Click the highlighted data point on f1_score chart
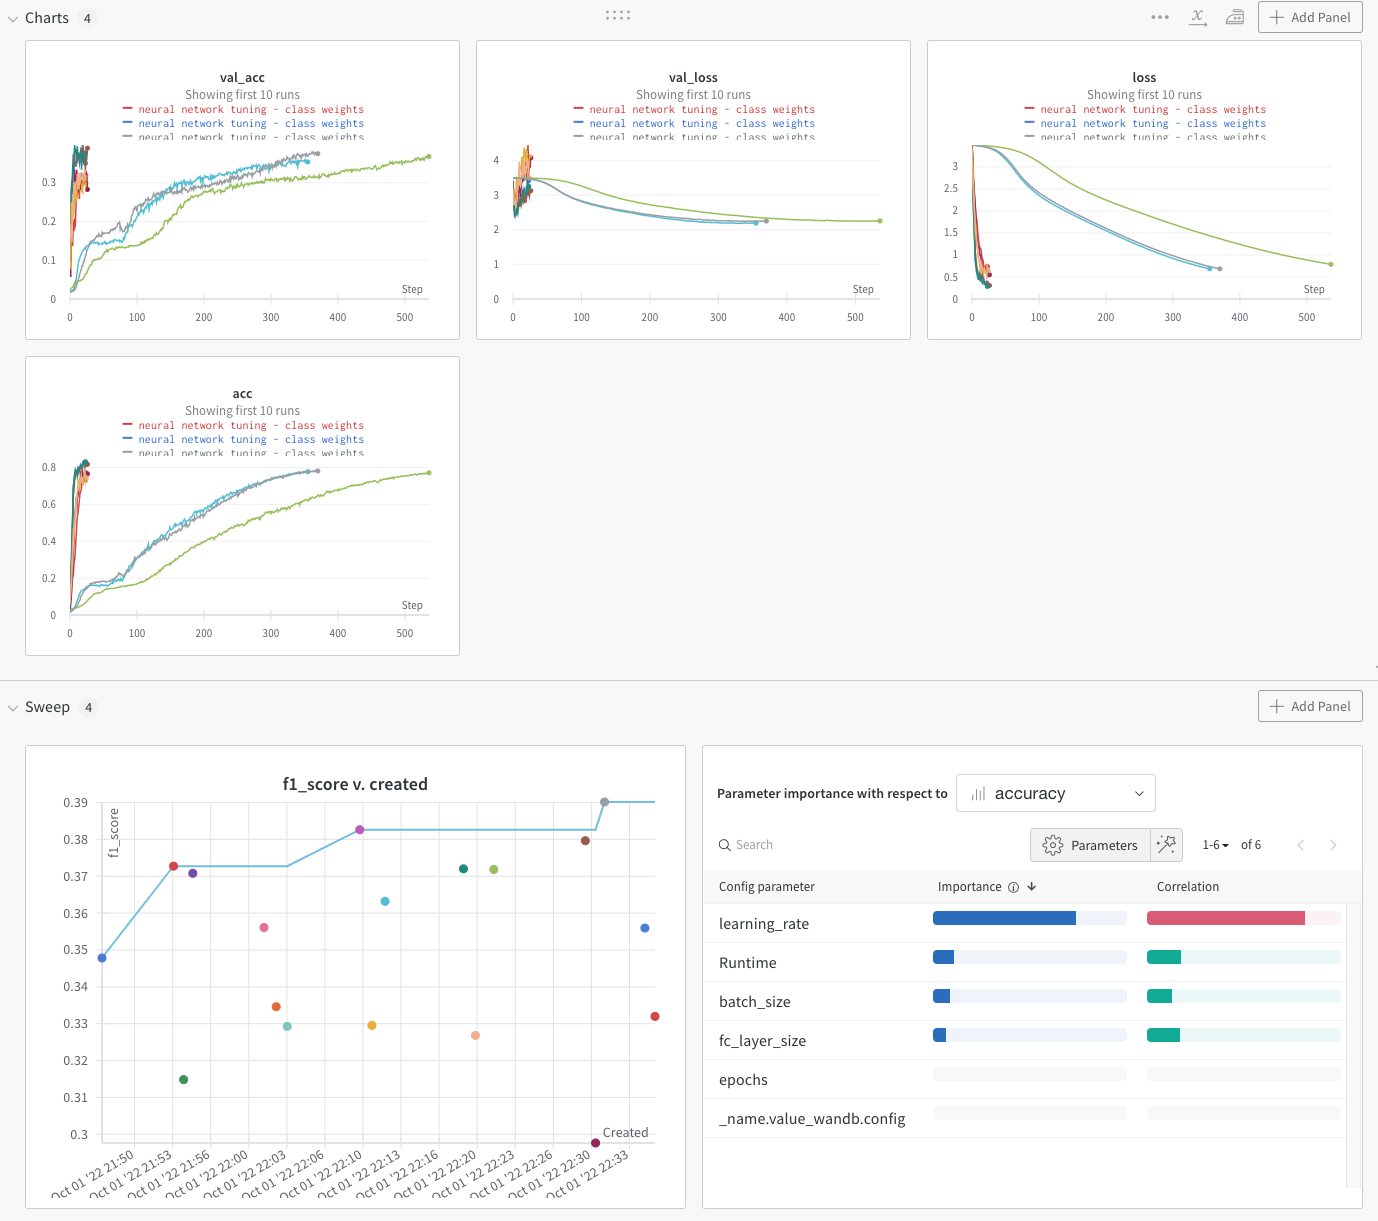 [604, 801]
